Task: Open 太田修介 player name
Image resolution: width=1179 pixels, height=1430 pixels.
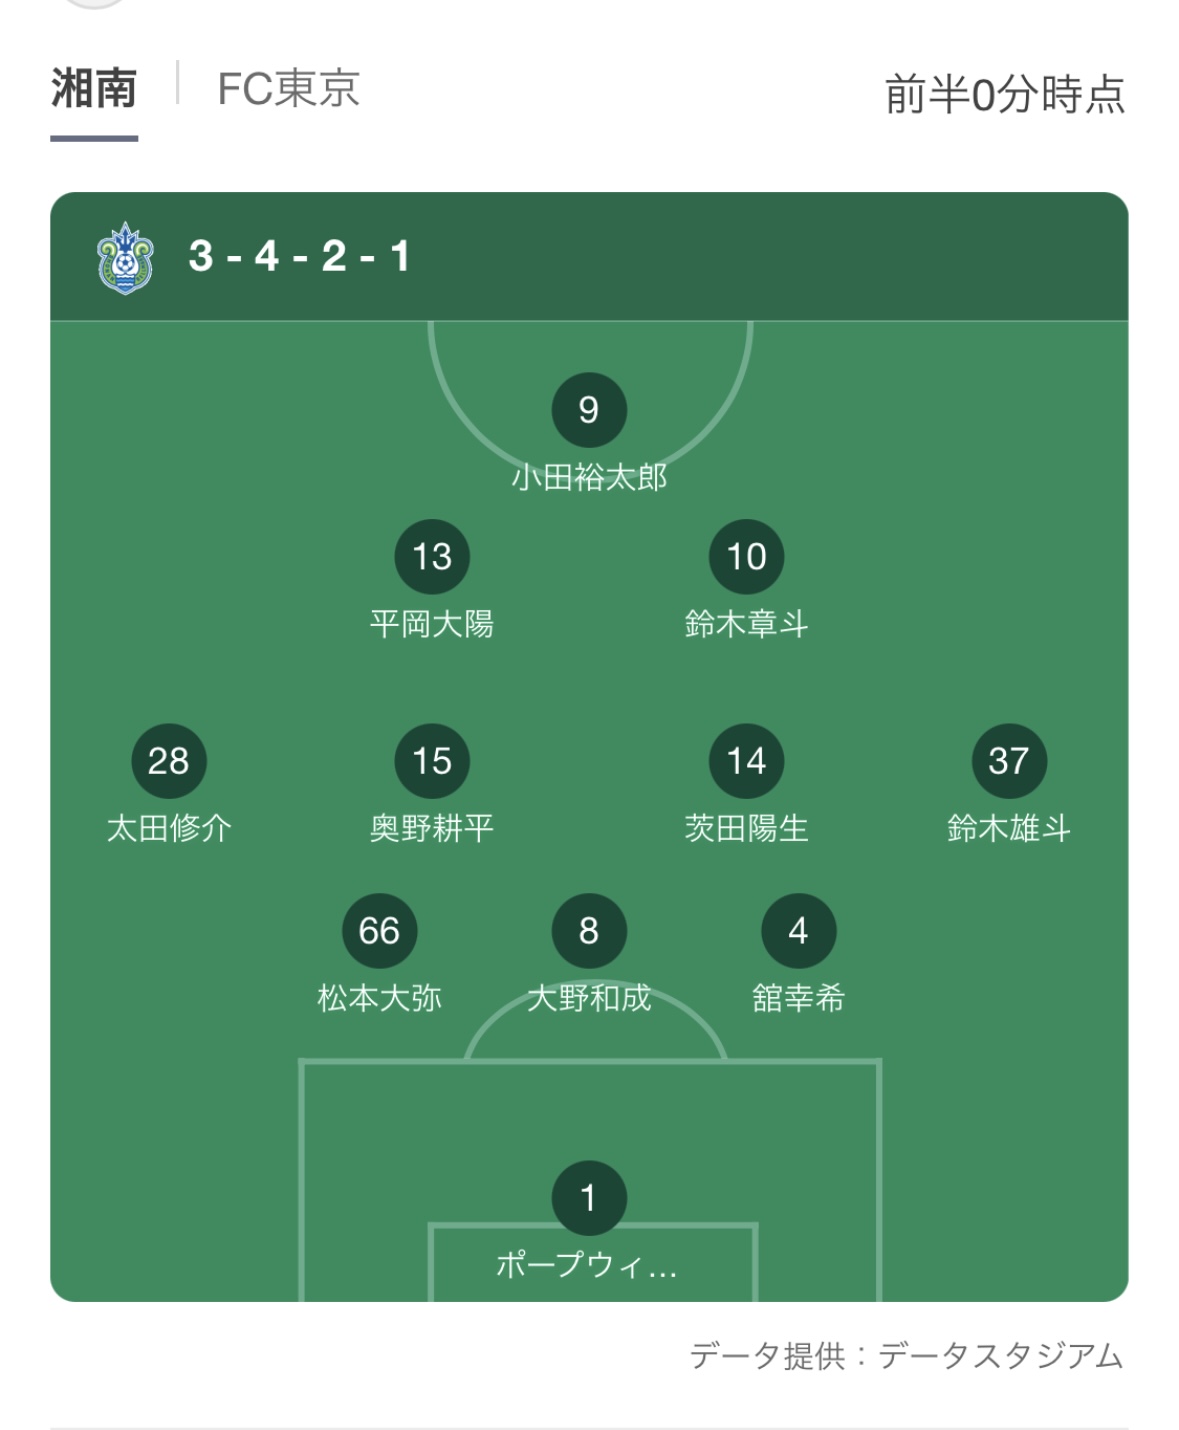Action: pyautogui.click(x=168, y=828)
